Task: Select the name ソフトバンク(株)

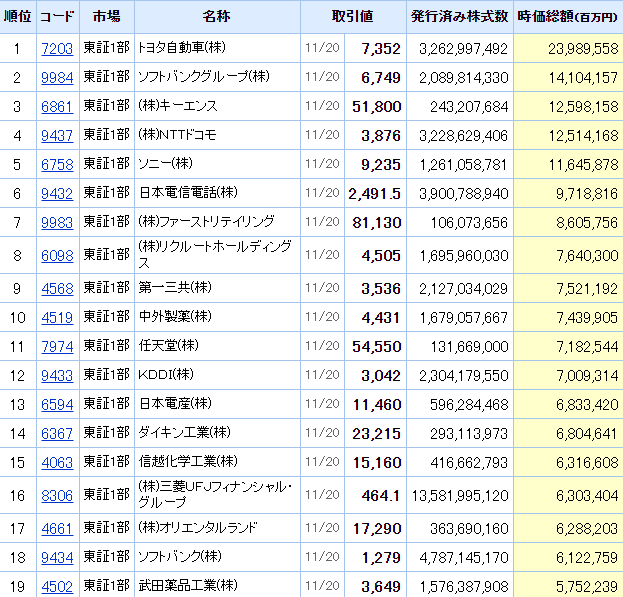Action: [x=180, y=556]
